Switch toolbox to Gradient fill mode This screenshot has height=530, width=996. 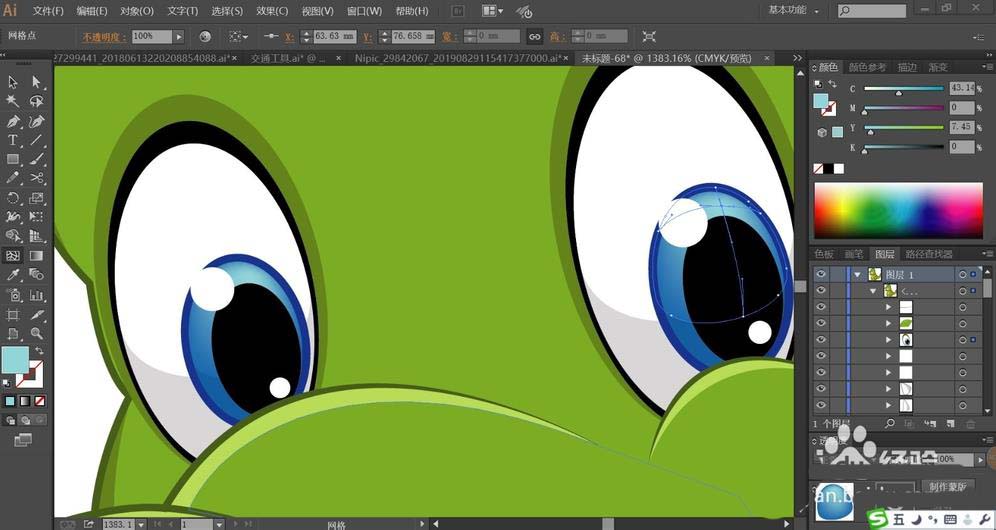(25, 401)
